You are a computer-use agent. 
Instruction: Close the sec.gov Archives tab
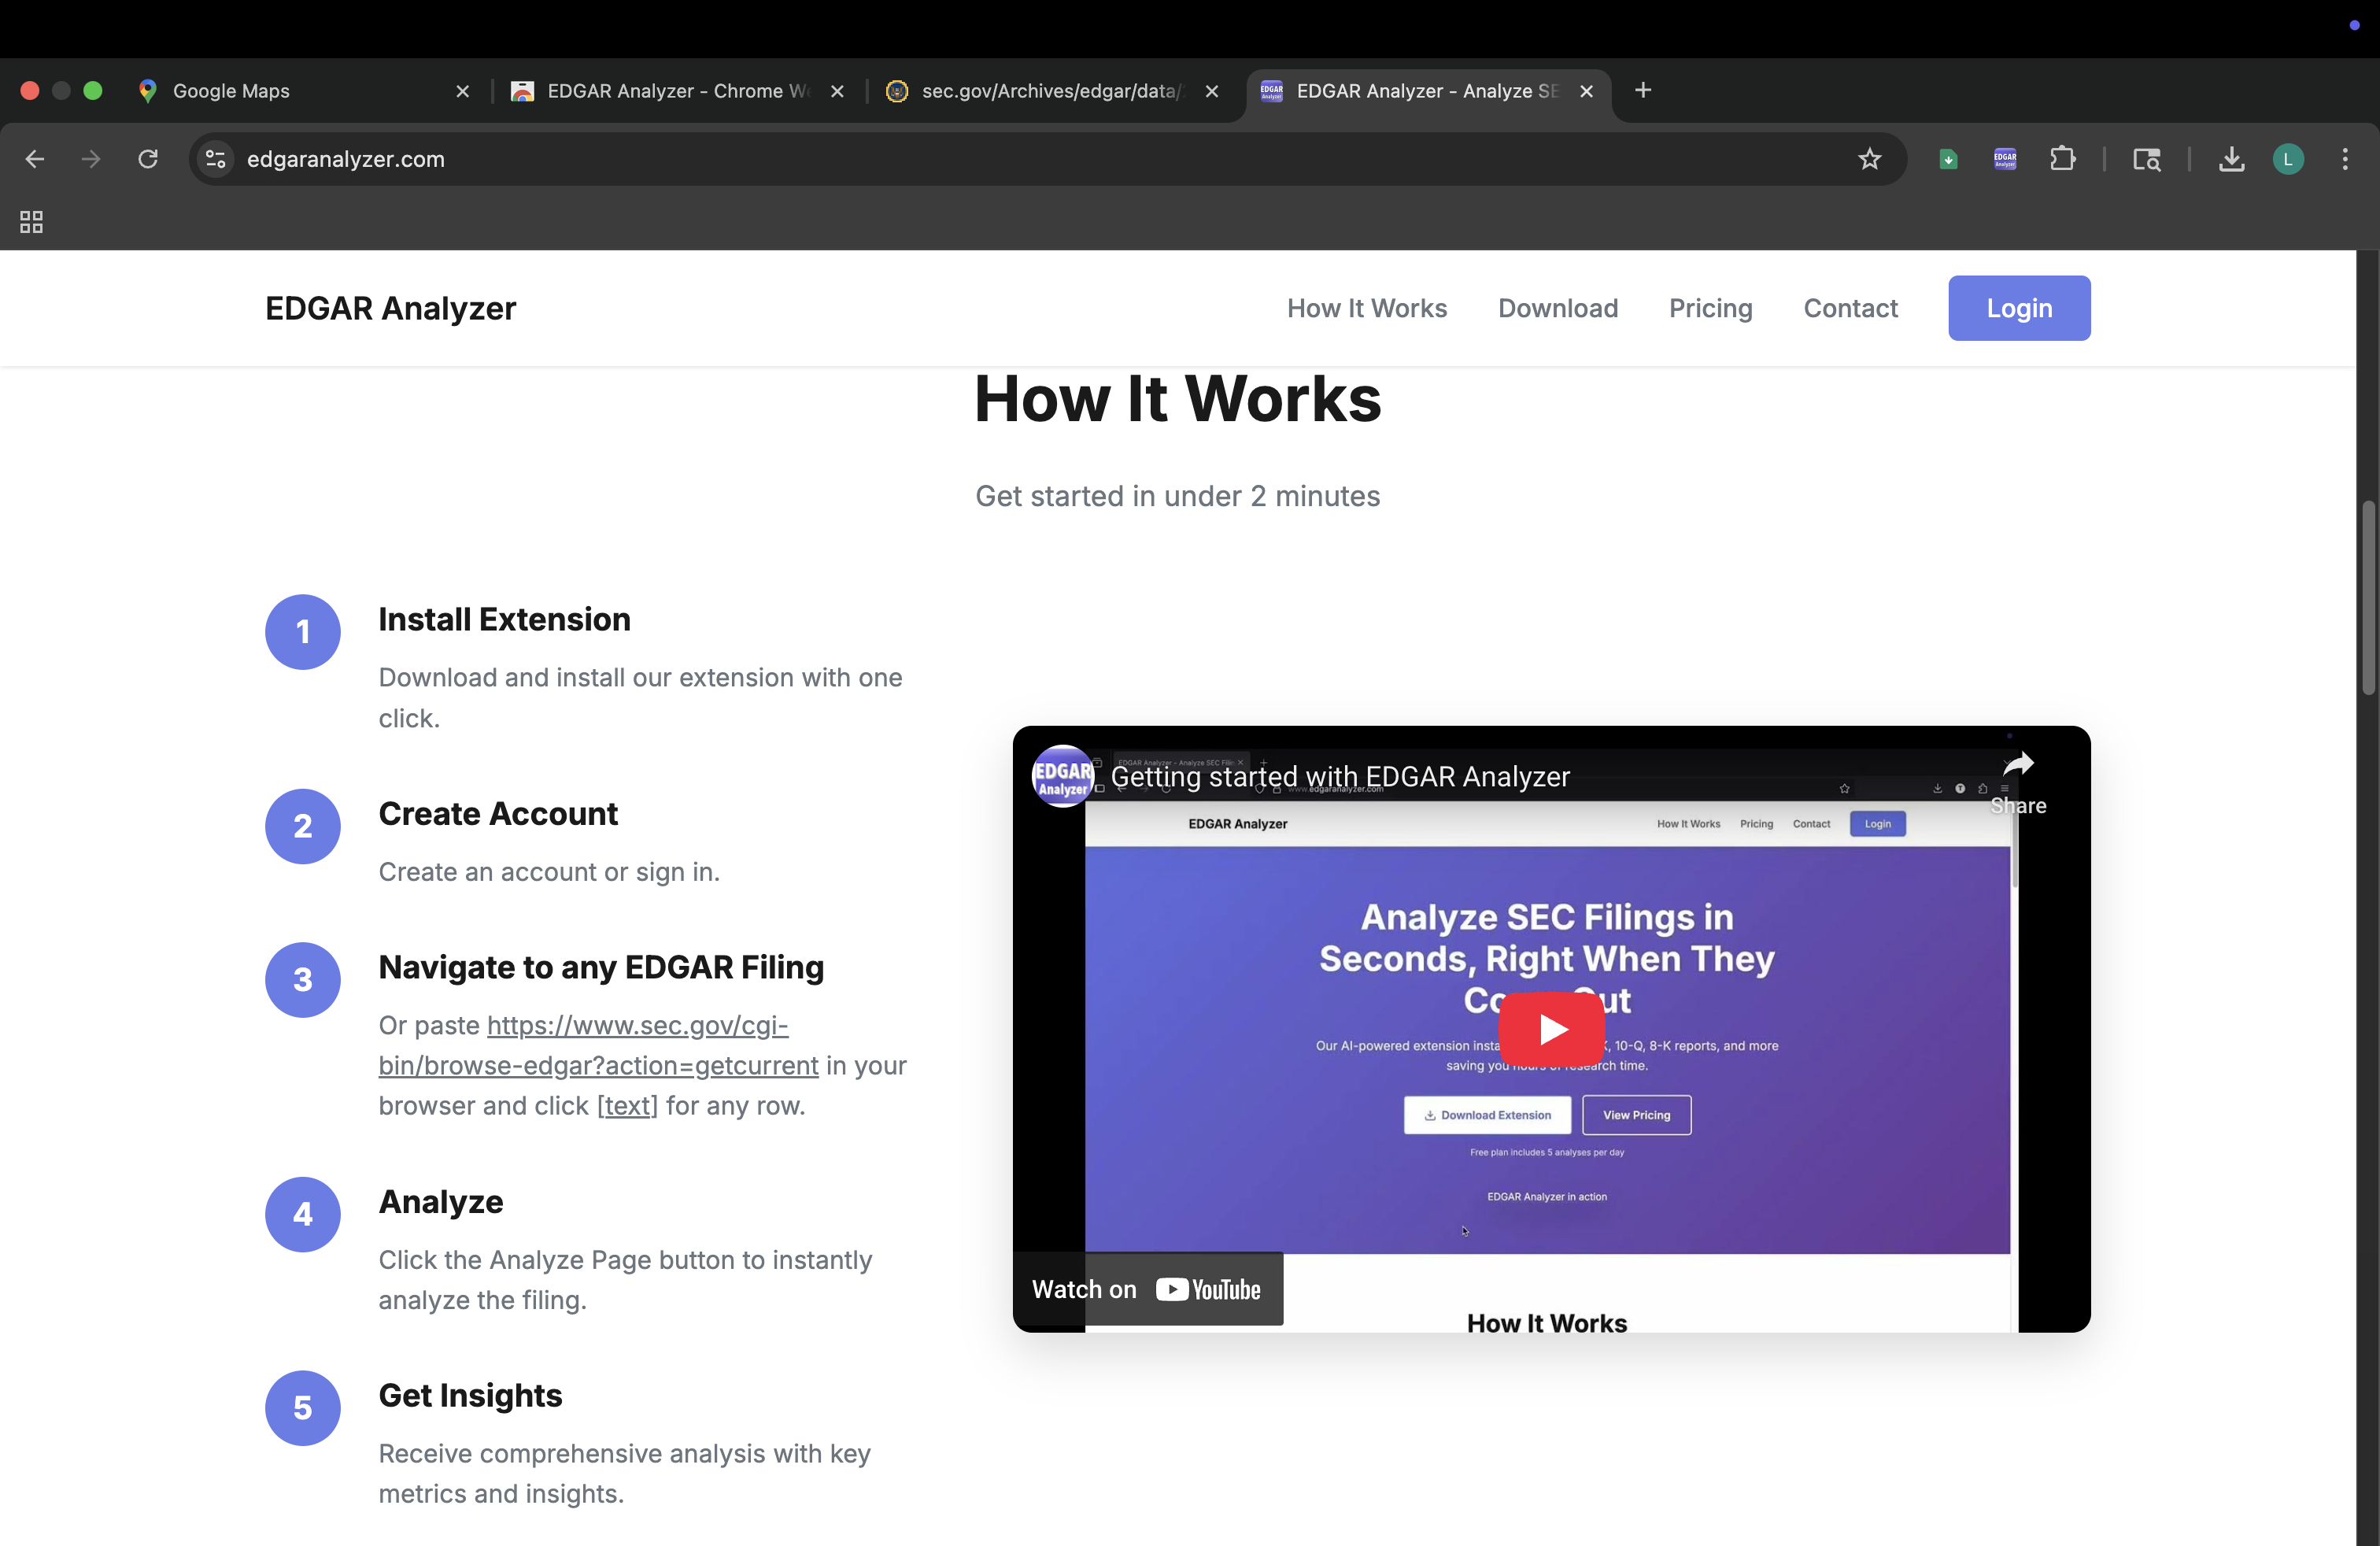pos(1212,91)
